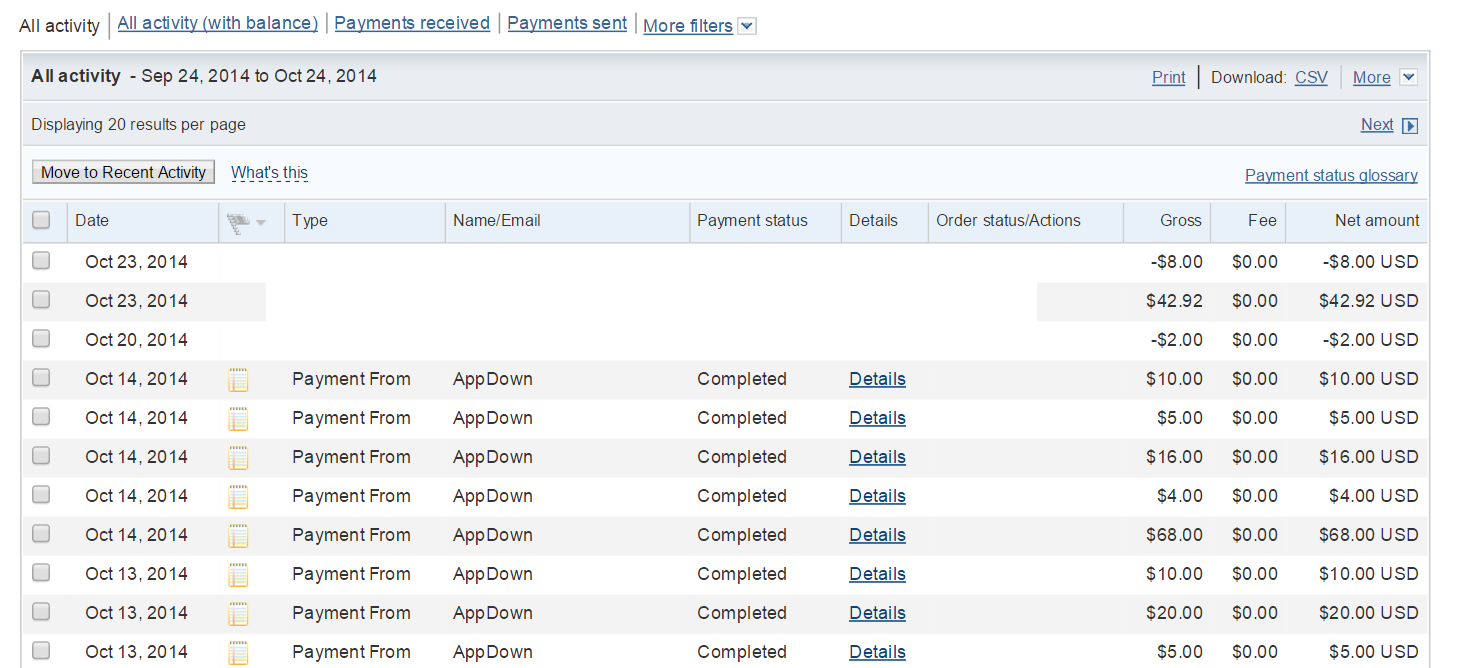This screenshot has height=668, width=1457.
Task: Click the Next page arrow icon
Action: pyautogui.click(x=1410, y=126)
